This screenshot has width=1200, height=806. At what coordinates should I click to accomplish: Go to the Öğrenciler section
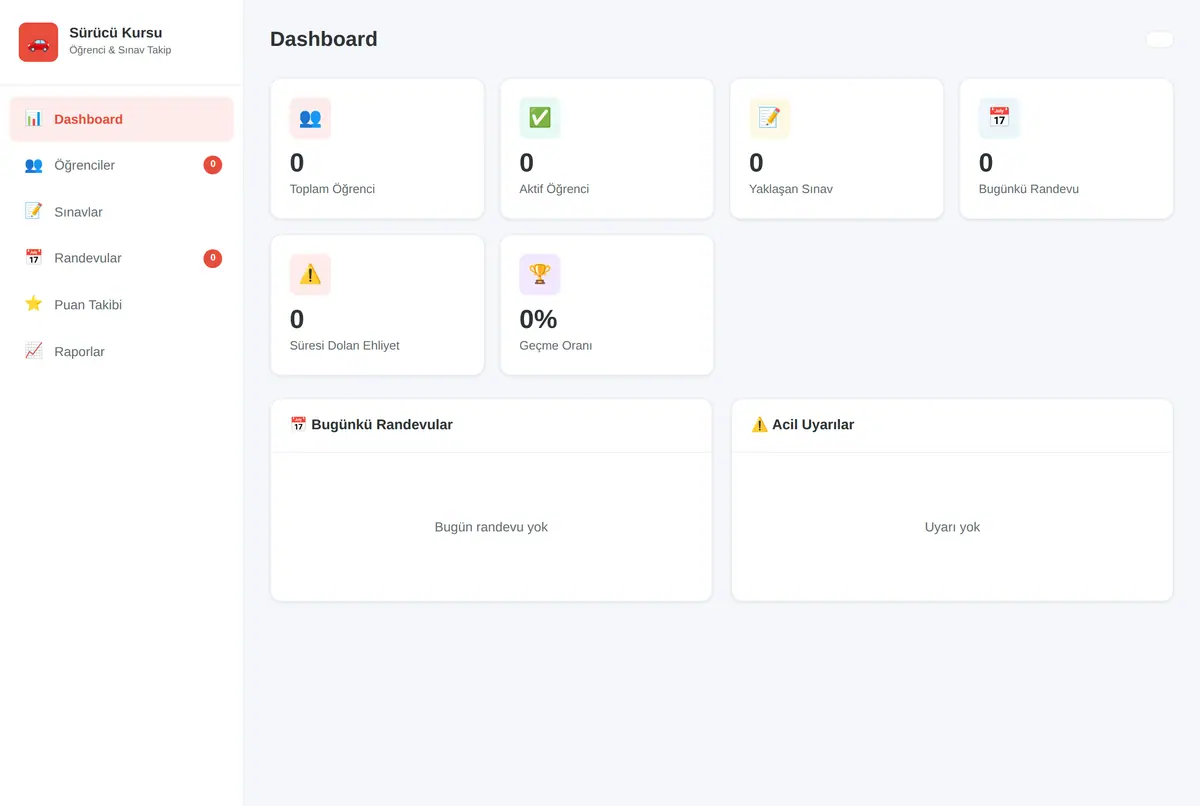point(121,165)
